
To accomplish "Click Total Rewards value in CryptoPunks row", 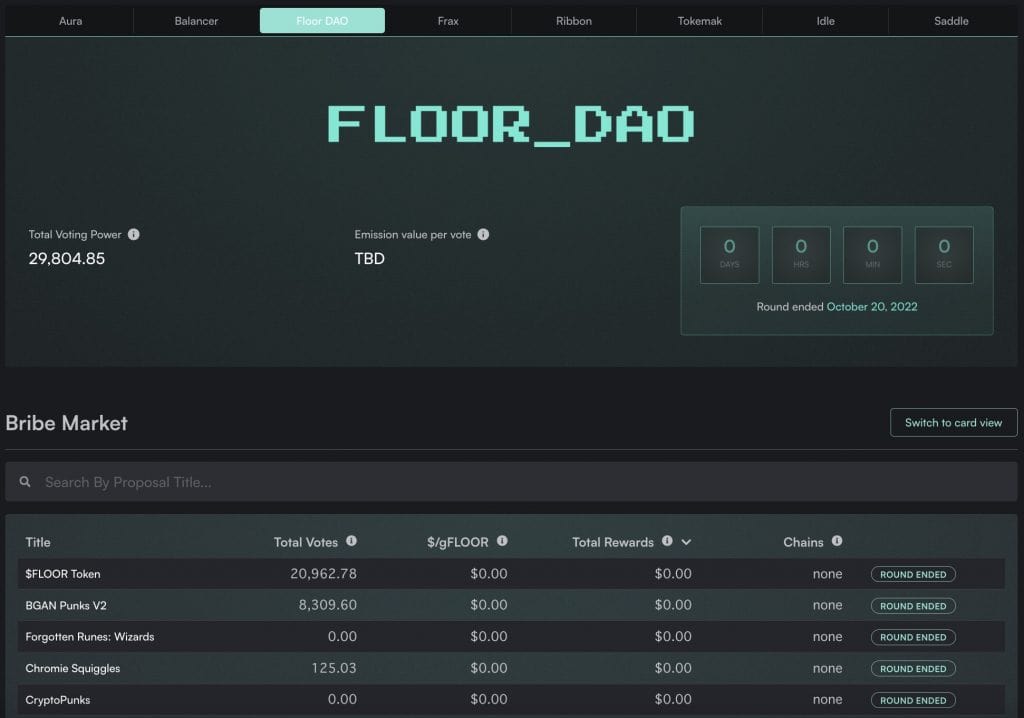I will (x=673, y=699).
